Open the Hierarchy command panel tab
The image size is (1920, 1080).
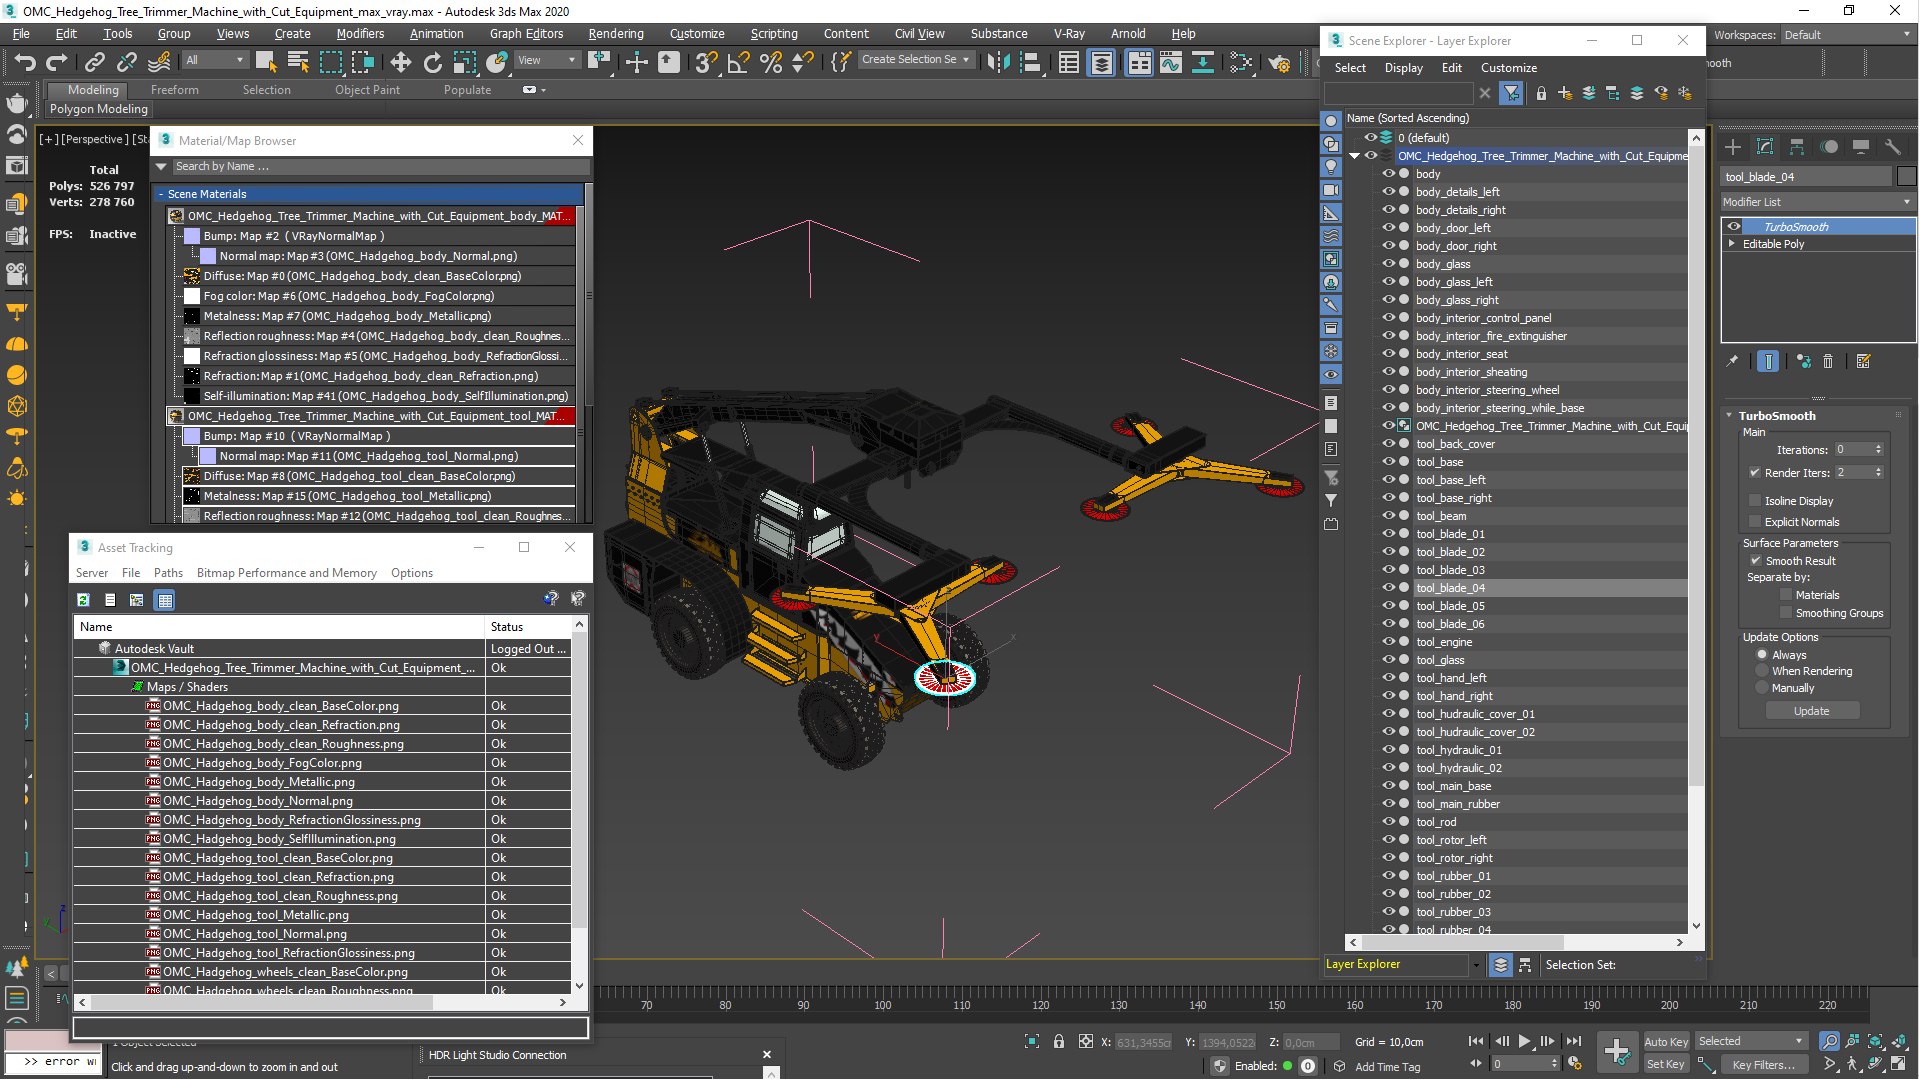tap(1796, 147)
